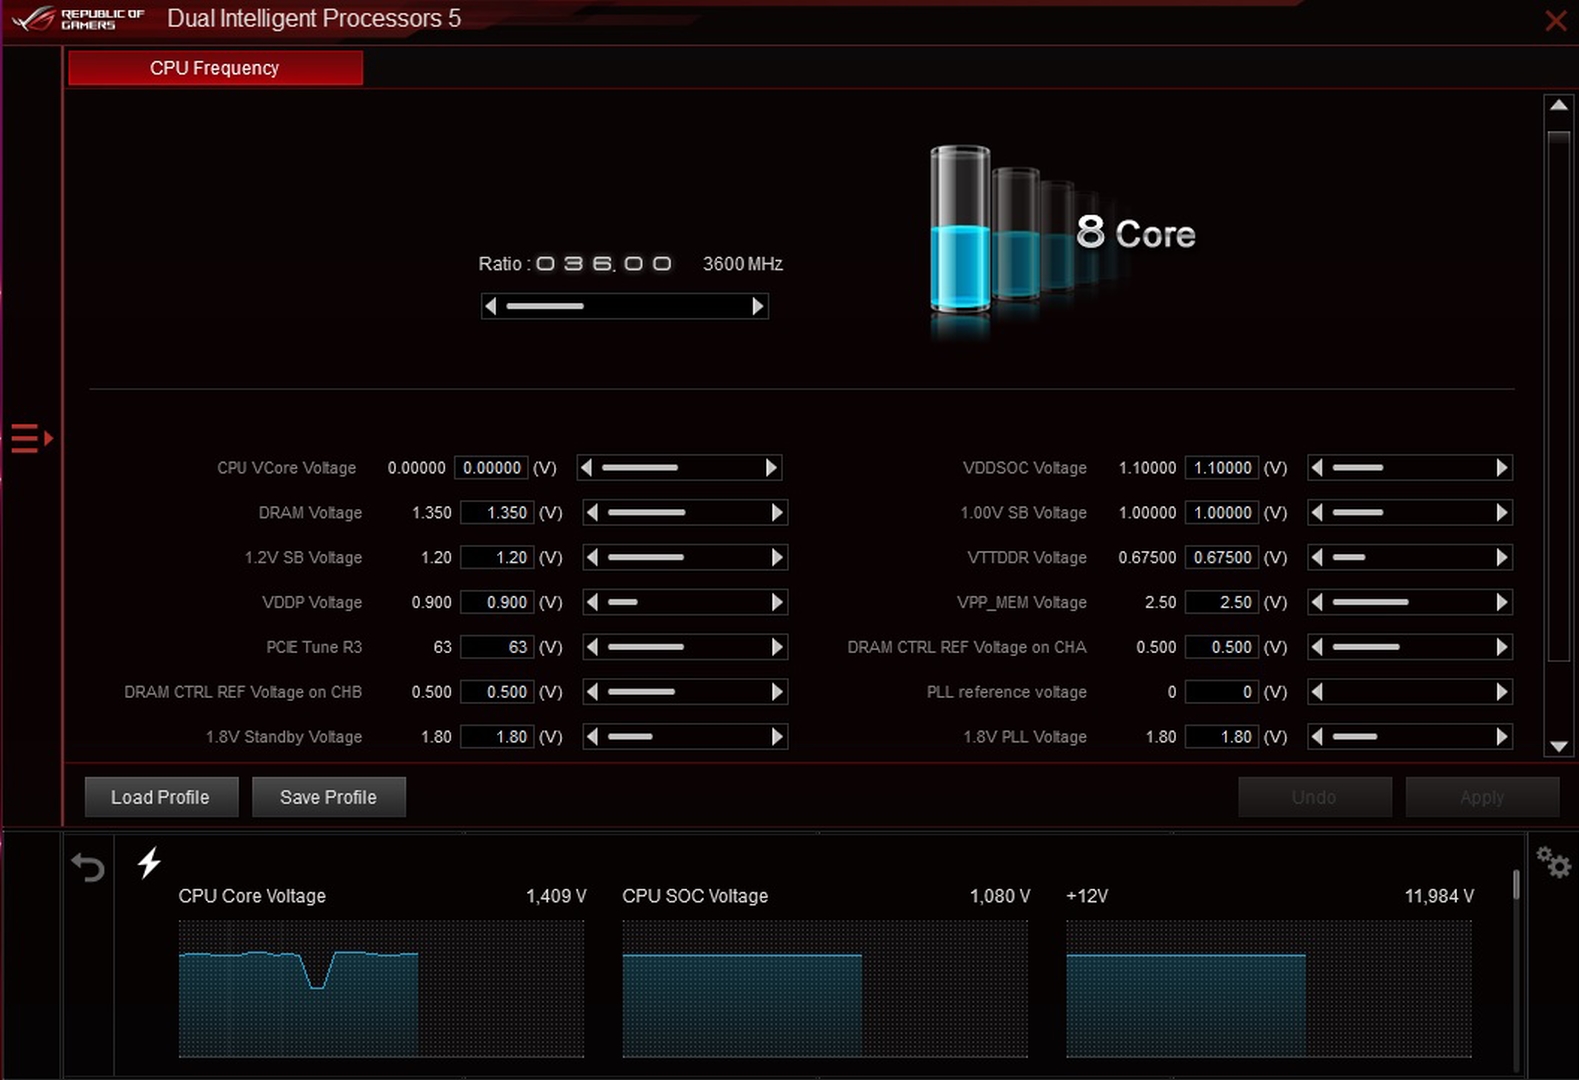
Task: Click the CPU SOC Voltage graph
Action: [x=825, y=988]
